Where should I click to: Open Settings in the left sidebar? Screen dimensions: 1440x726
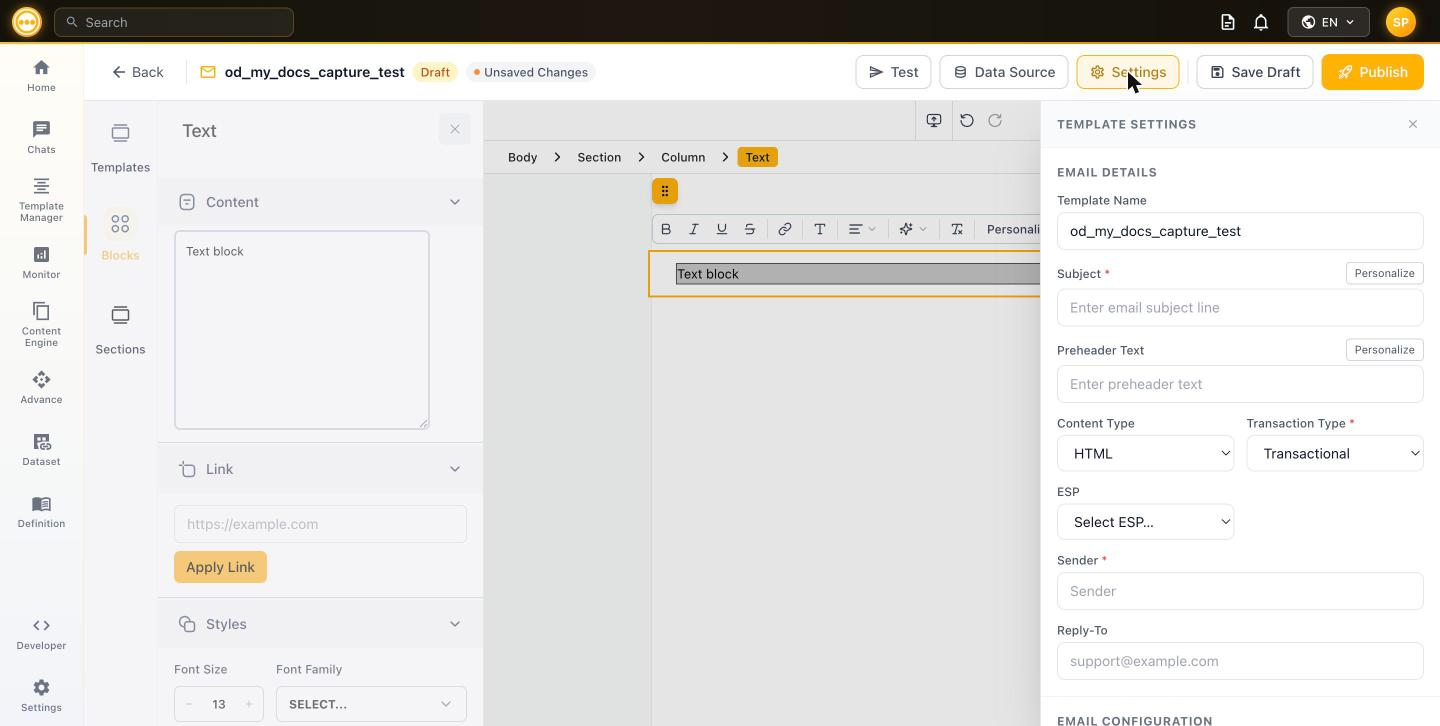41,696
